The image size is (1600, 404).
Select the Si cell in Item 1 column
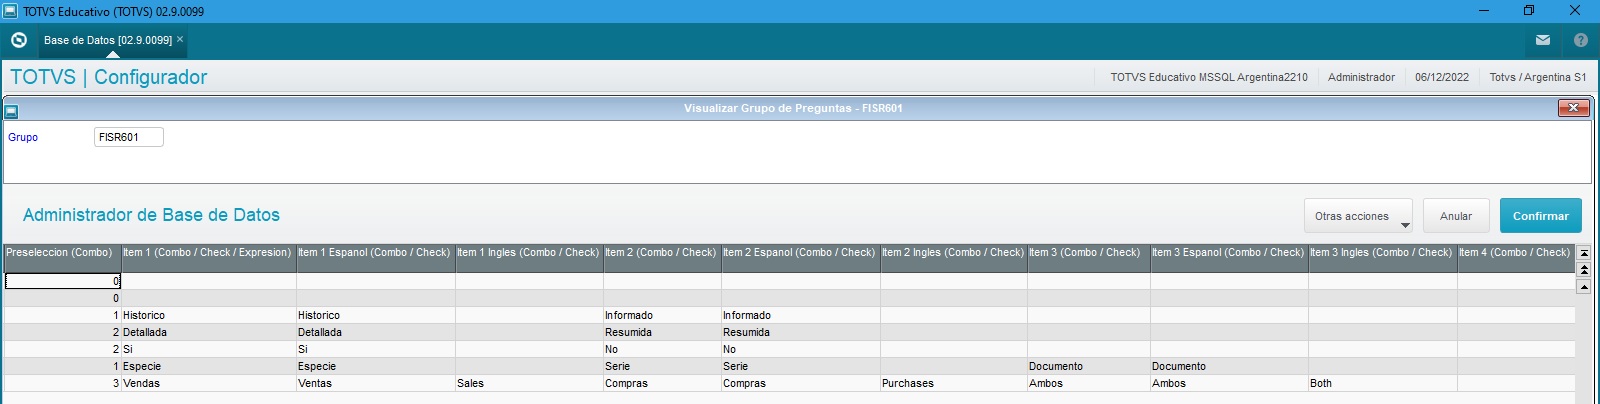[x=208, y=349]
